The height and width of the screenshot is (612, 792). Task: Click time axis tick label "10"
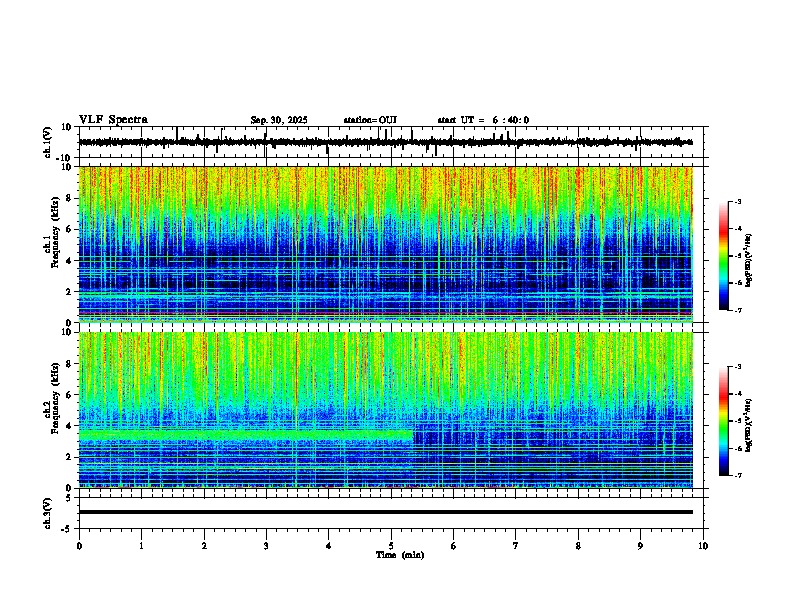[x=703, y=546]
